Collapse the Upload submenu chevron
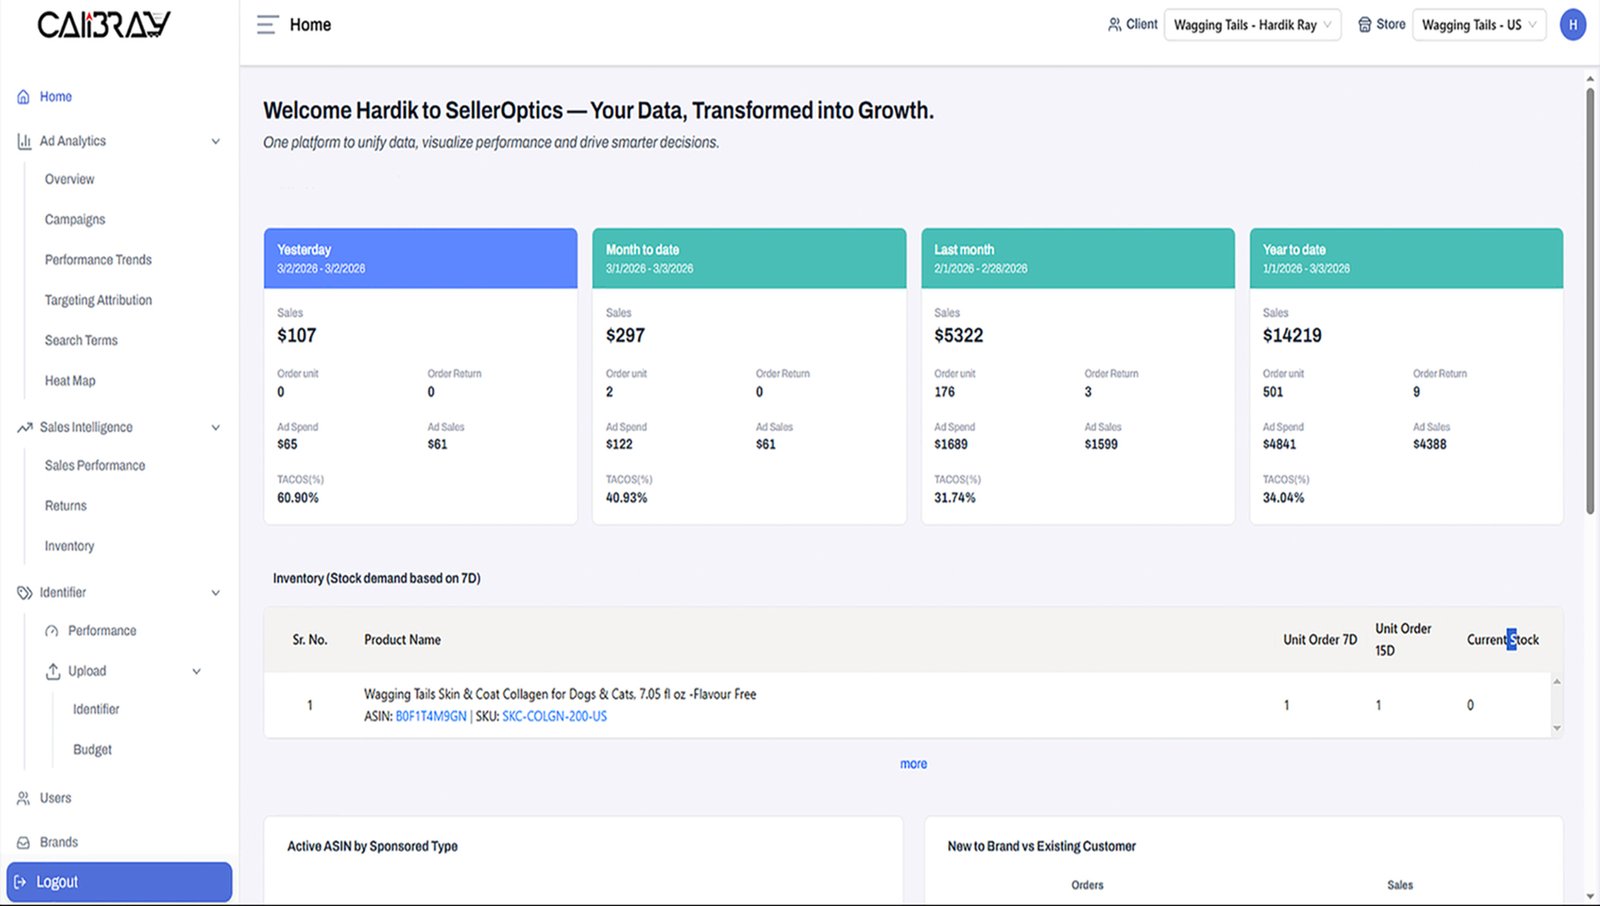 click(x=196, y=672)
